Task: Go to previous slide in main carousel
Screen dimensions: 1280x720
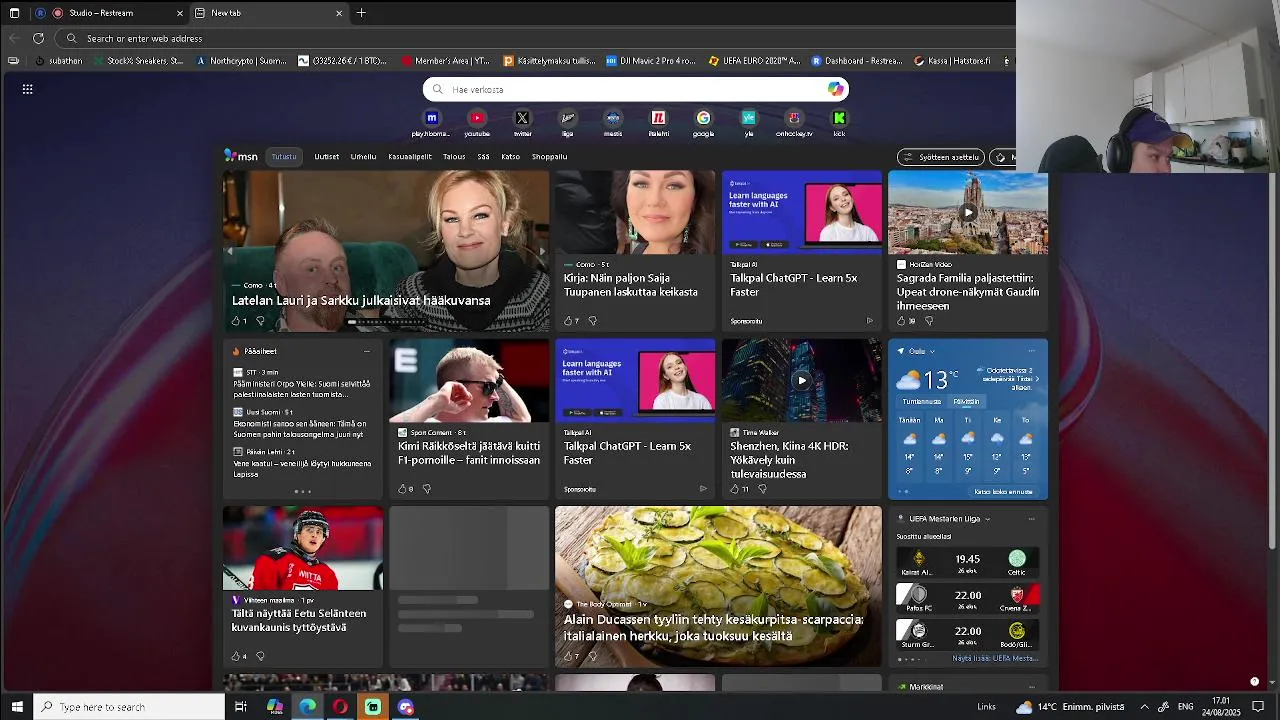Action: (229, 251)
